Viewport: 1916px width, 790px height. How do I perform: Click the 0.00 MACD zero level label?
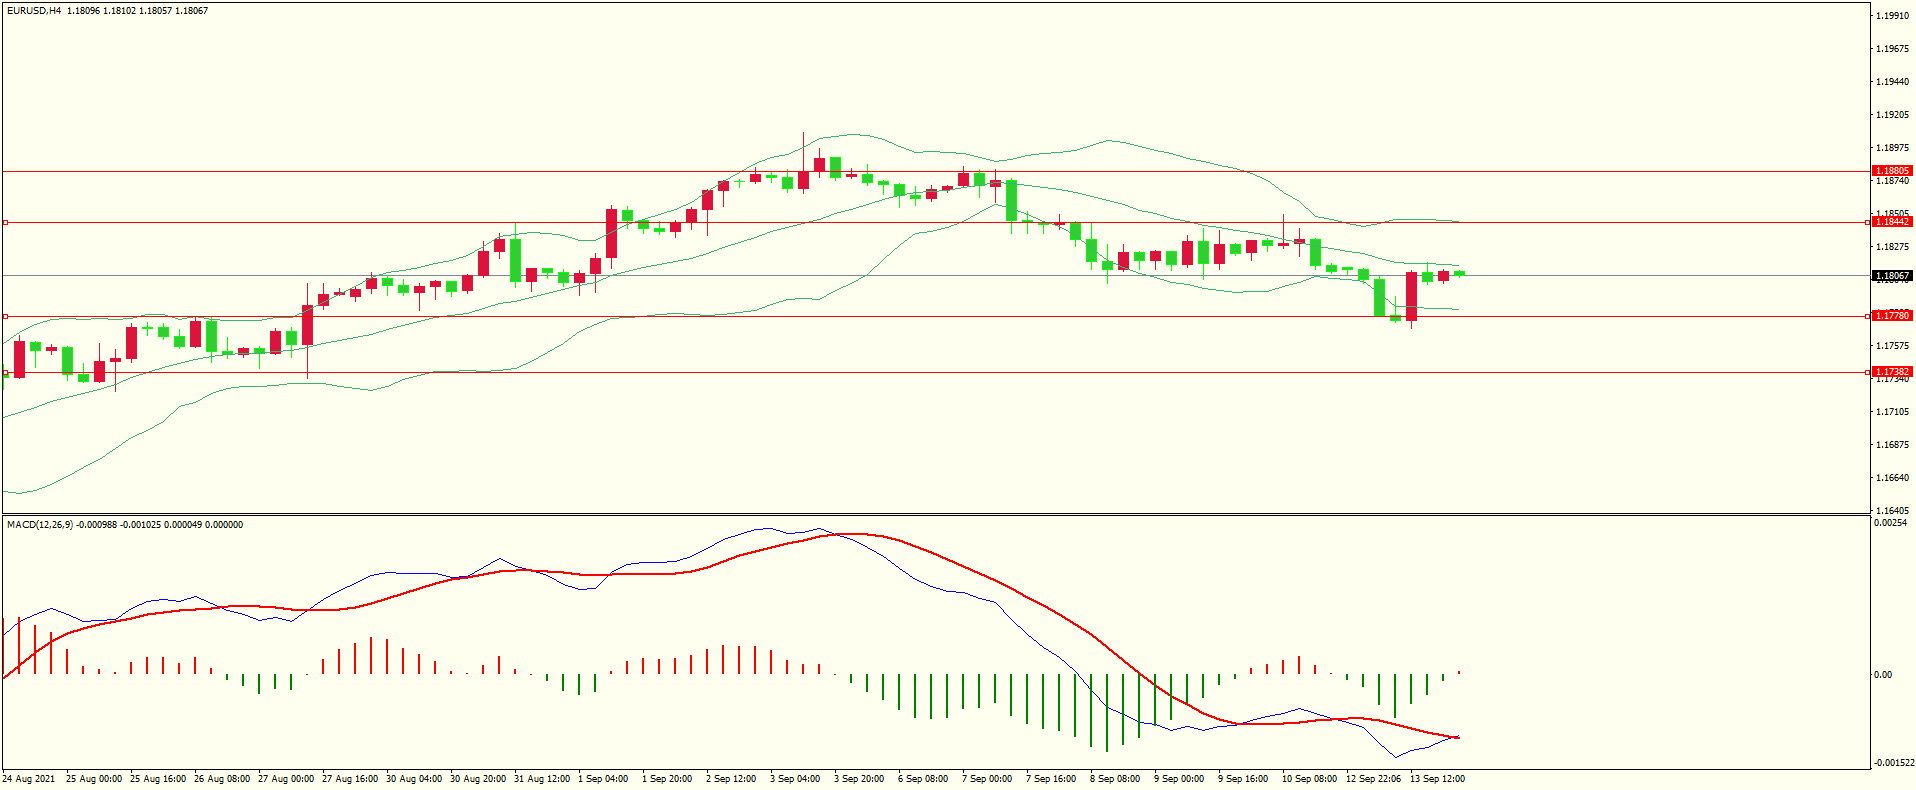[x=1884, y=675]
